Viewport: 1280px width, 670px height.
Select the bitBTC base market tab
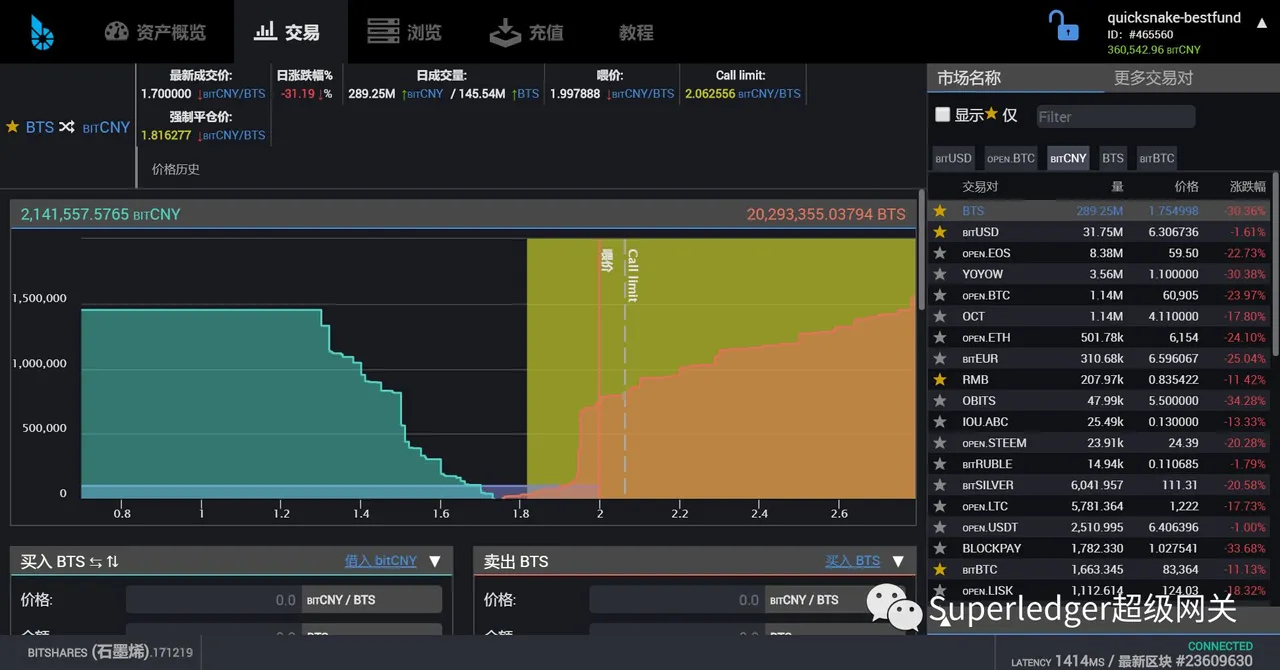coord(1156,158)
